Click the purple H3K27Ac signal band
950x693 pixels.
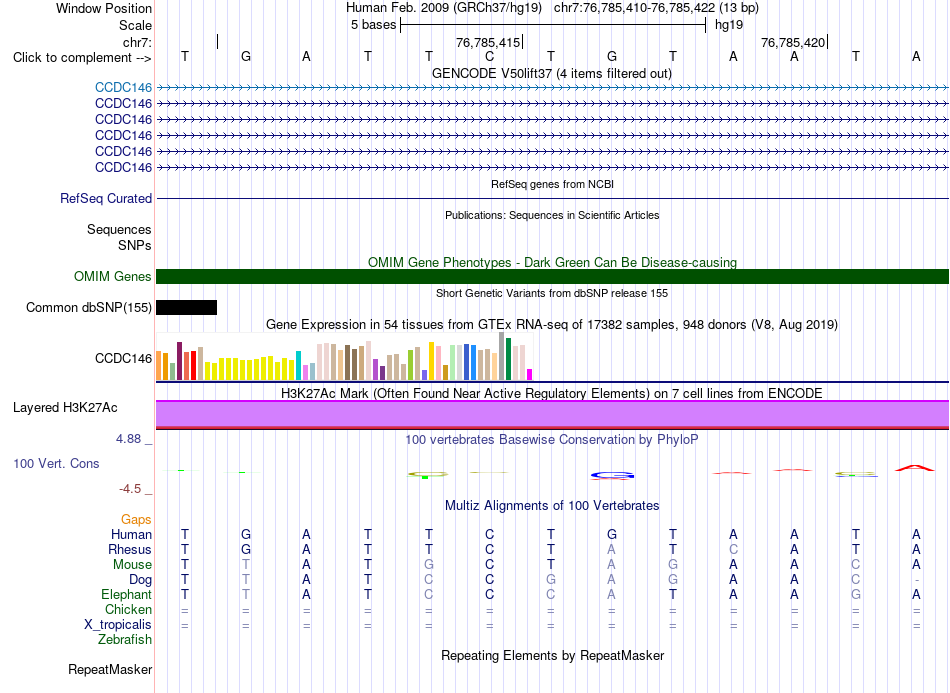(552, 414)
